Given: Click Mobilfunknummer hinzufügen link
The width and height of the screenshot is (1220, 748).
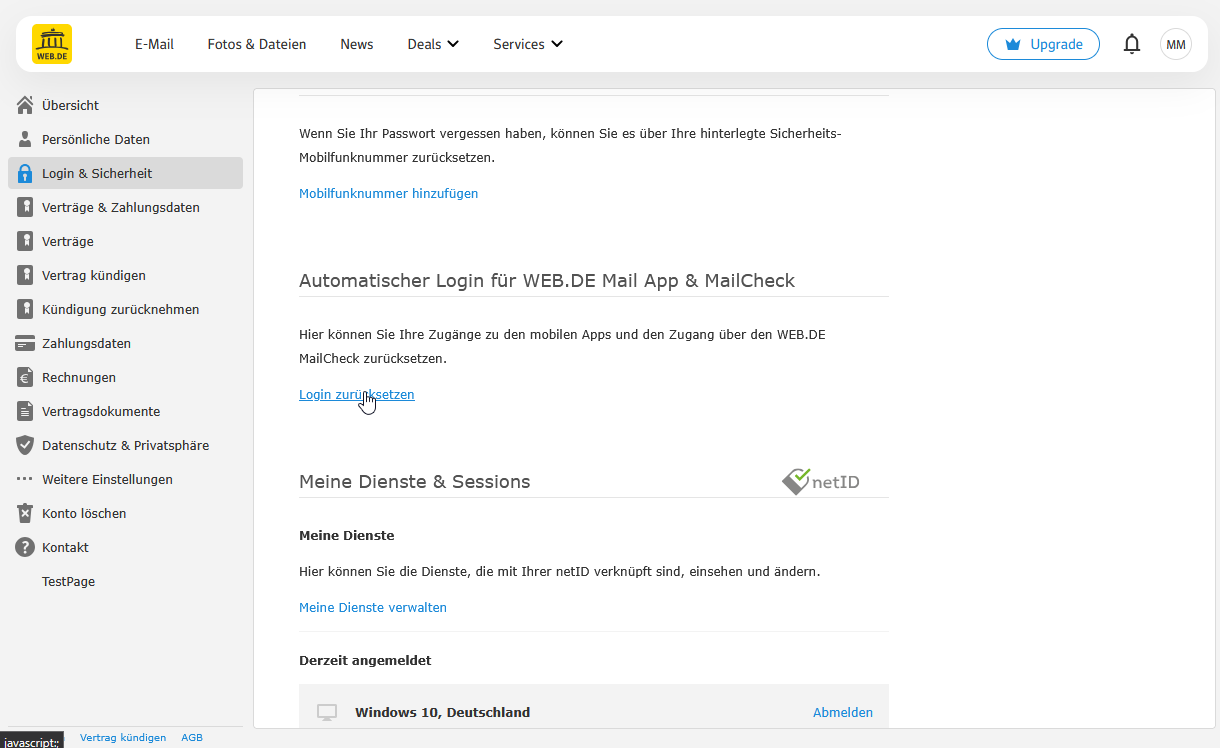Looking at the screenshot, I should click(388, 193).
